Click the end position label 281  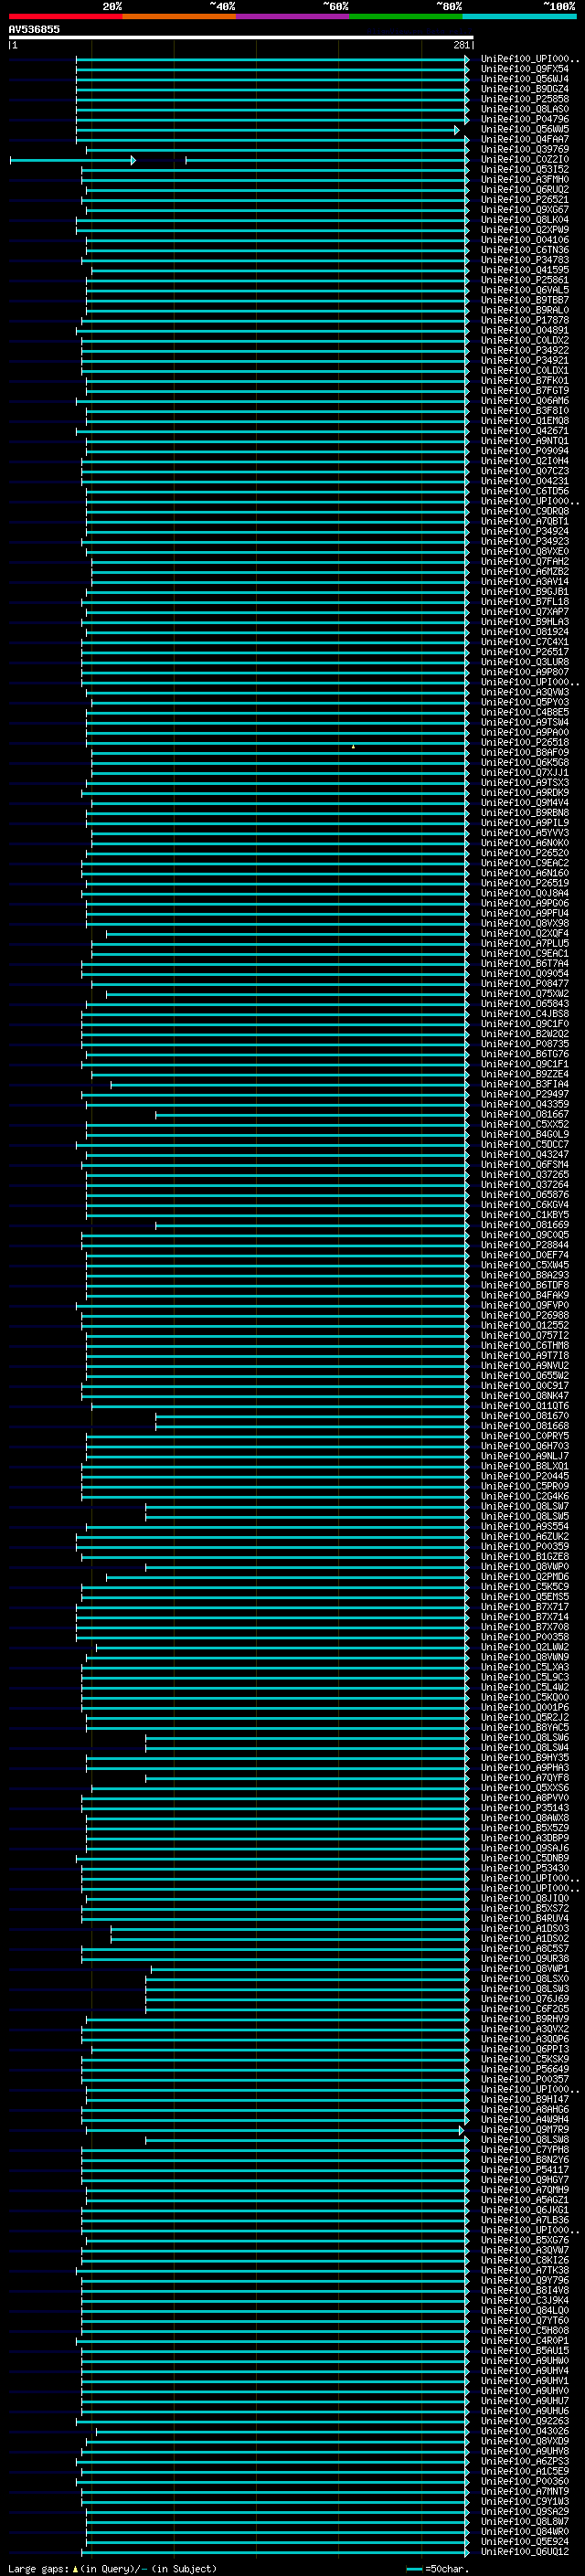pyautogui.click(x=462, y=45)
